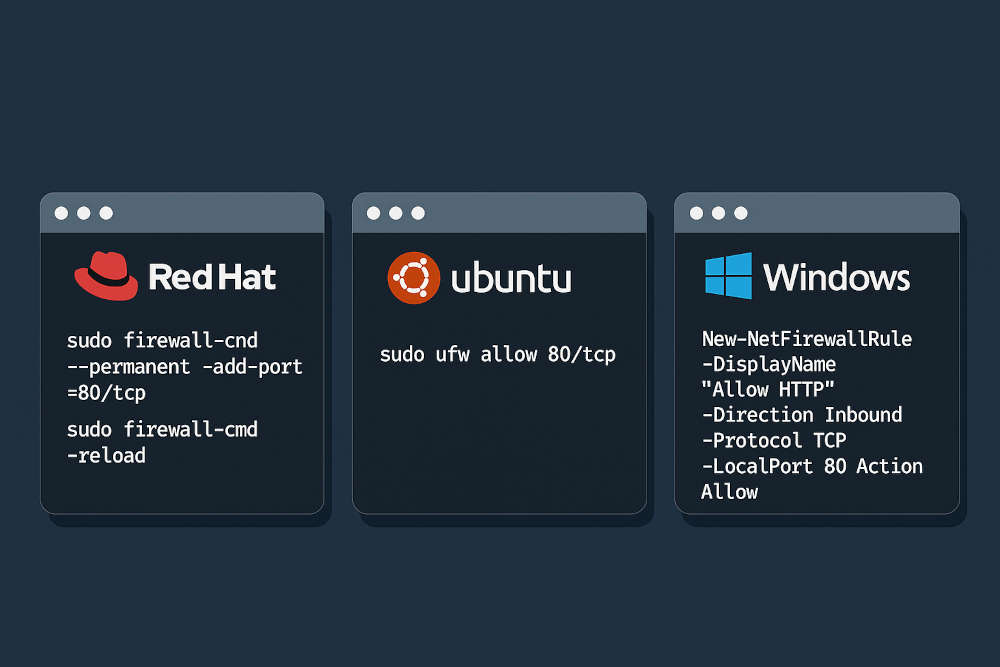Click the last line "Allow" in the Windows window
The width and height of the screenshot is (1000, 667).
point(730,492)
